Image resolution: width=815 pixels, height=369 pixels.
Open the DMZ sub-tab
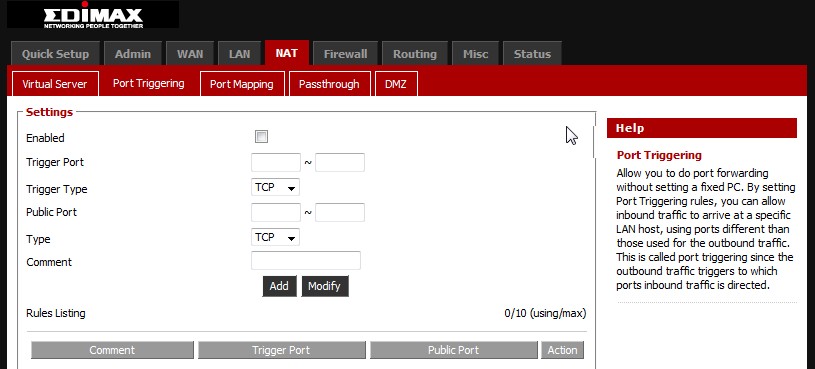(x=396, y=84)
